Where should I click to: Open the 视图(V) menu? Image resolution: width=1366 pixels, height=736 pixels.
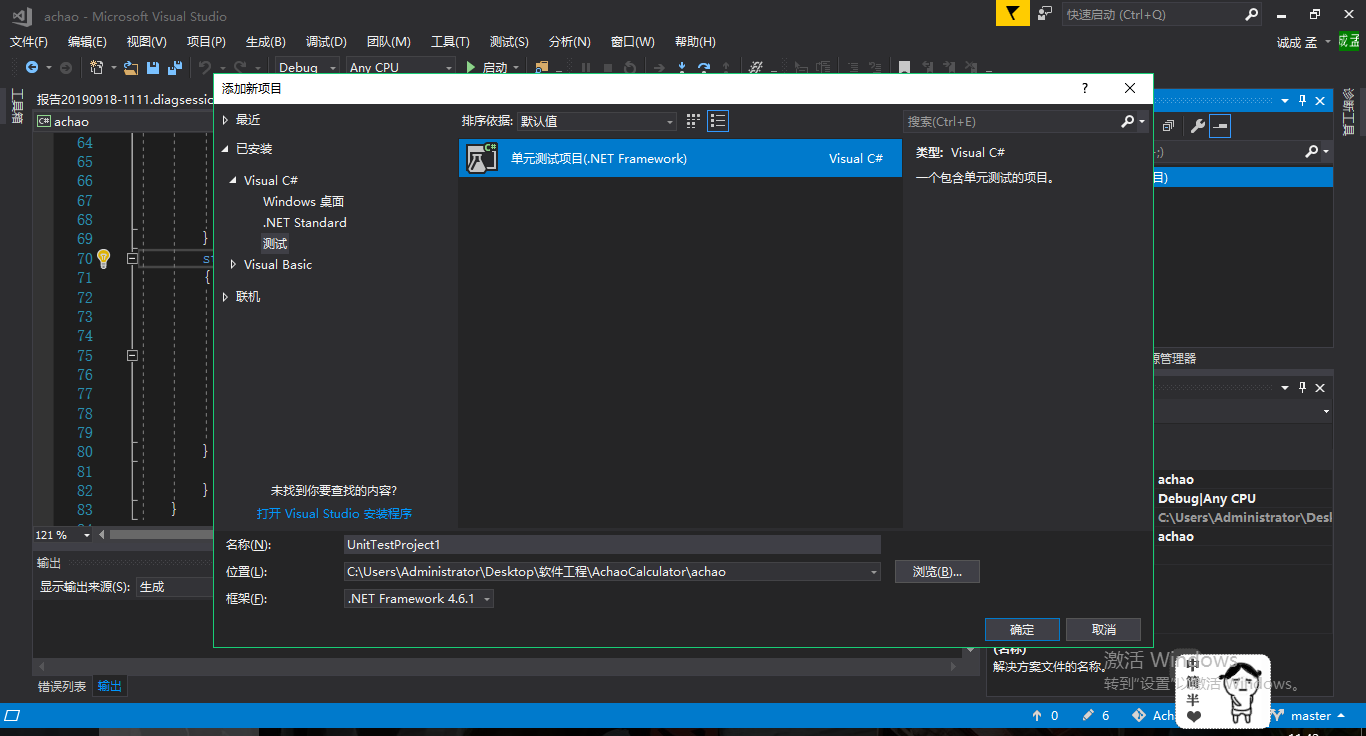[x=147, y=41]
